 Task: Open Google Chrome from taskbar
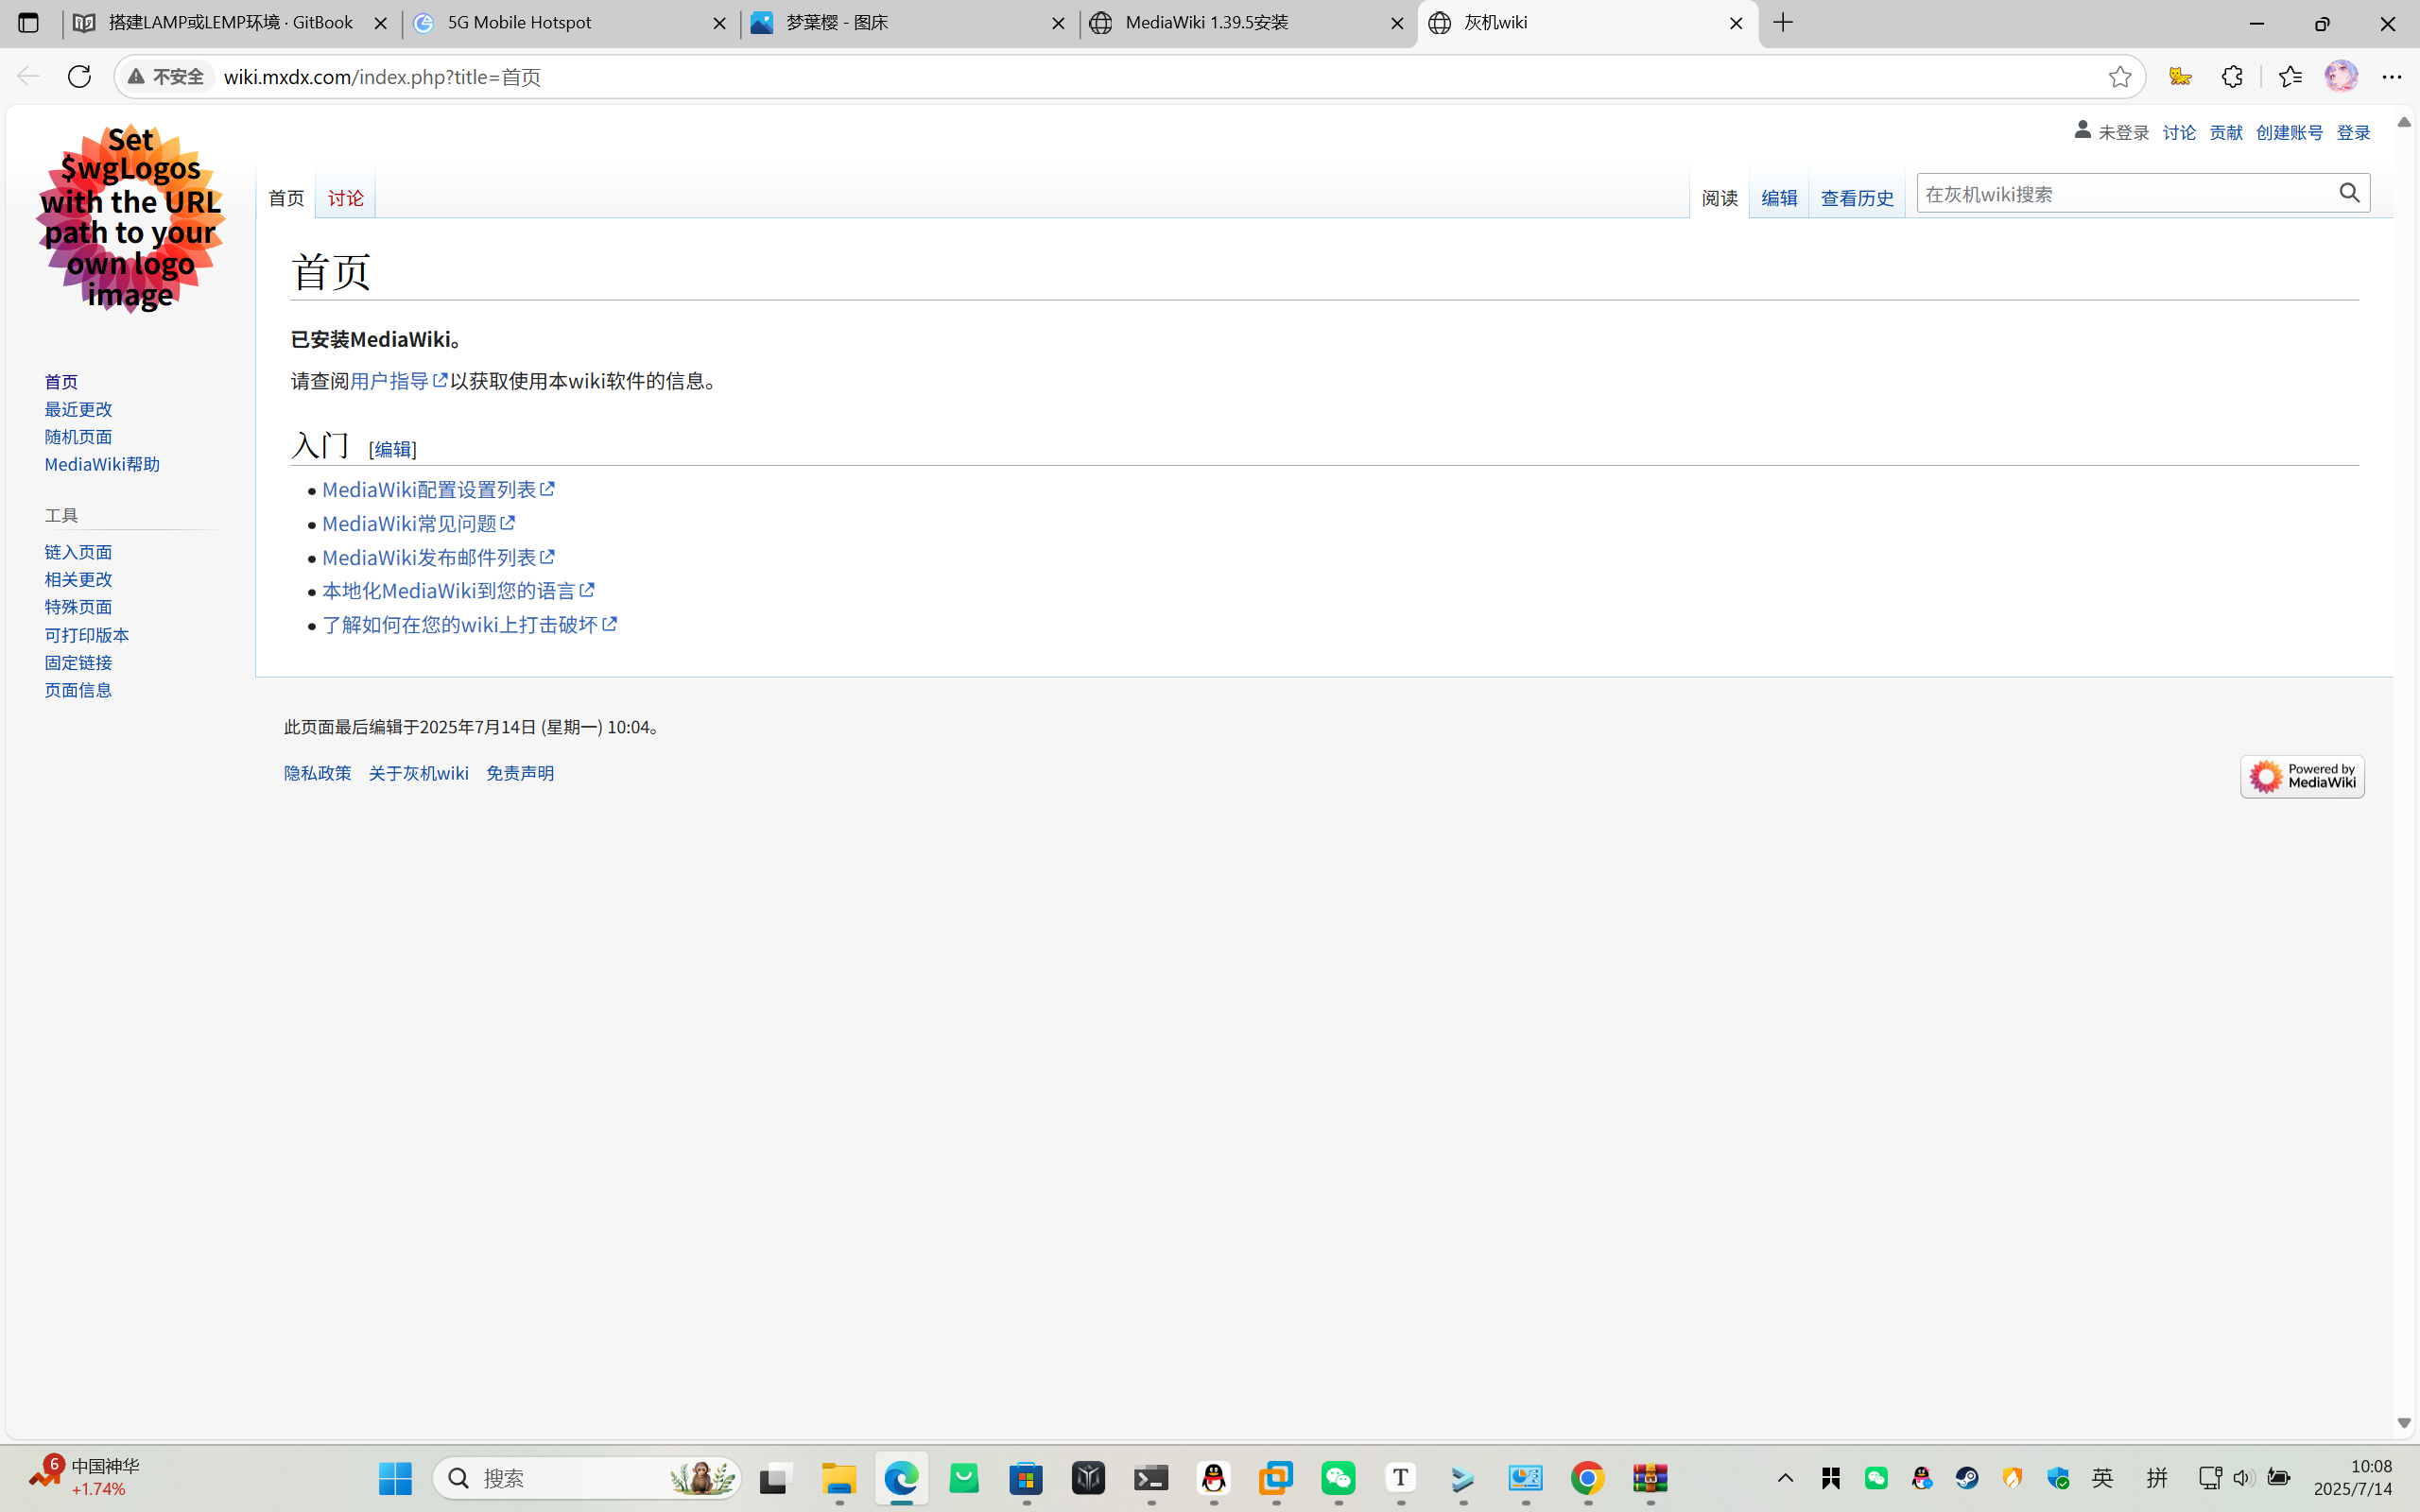pos(1588,1478)
